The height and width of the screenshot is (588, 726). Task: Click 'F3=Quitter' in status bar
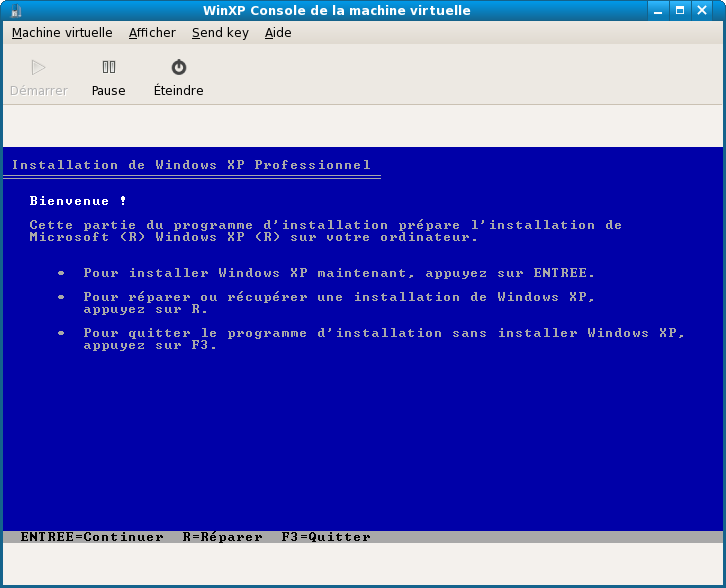(x=326, y=537)
